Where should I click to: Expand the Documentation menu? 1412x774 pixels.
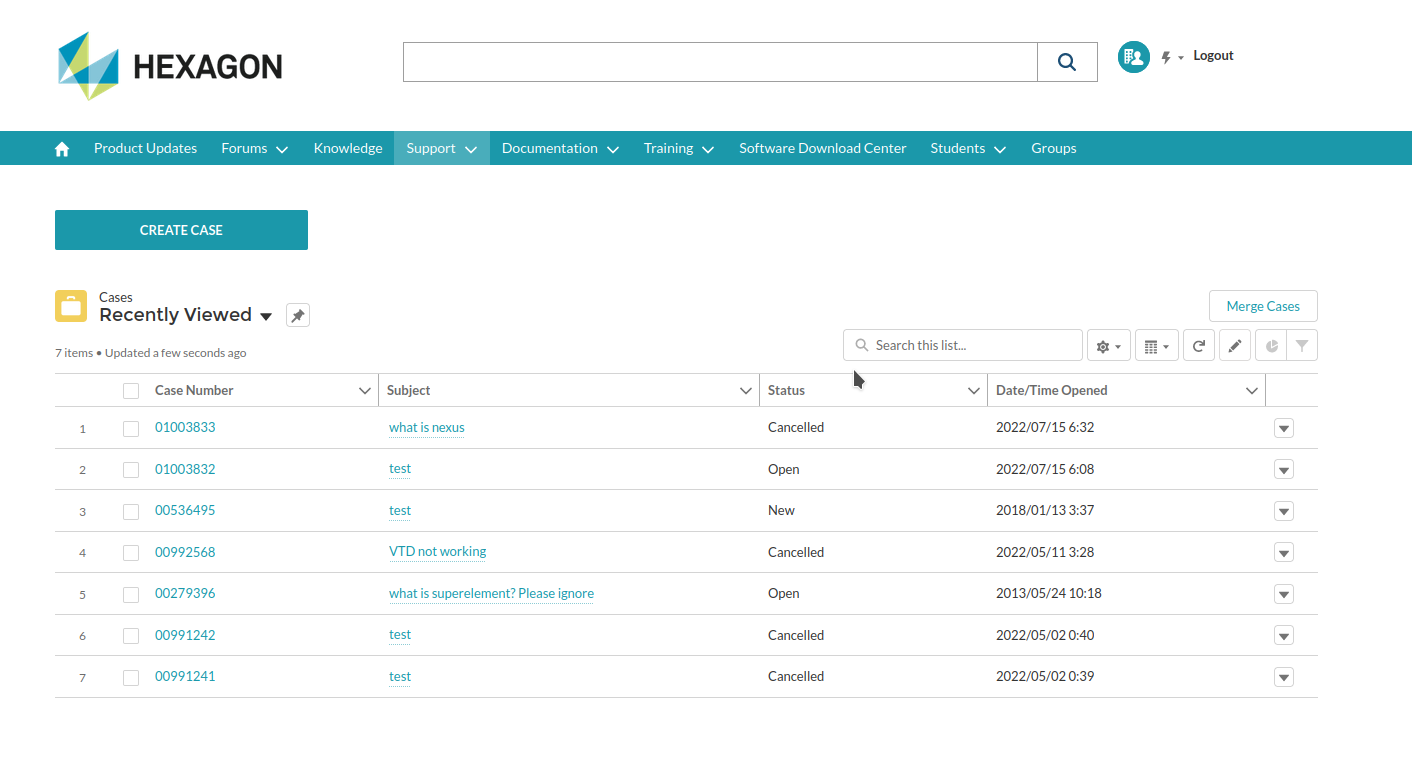tap(561, 148)
